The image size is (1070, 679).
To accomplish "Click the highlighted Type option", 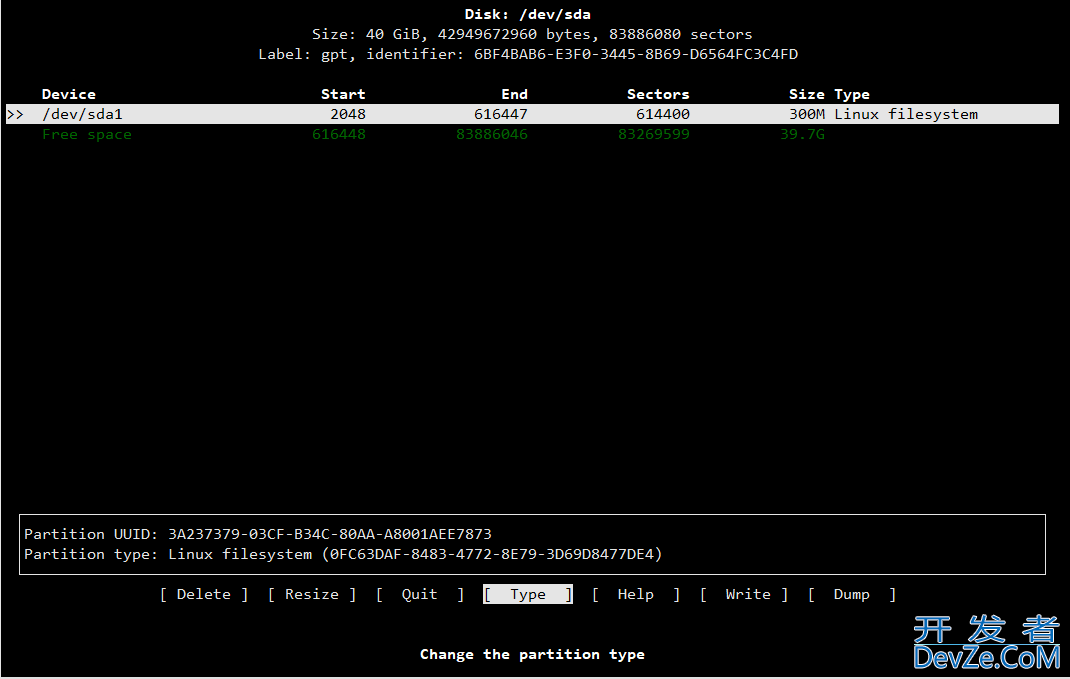I will [x=527, y=594].
